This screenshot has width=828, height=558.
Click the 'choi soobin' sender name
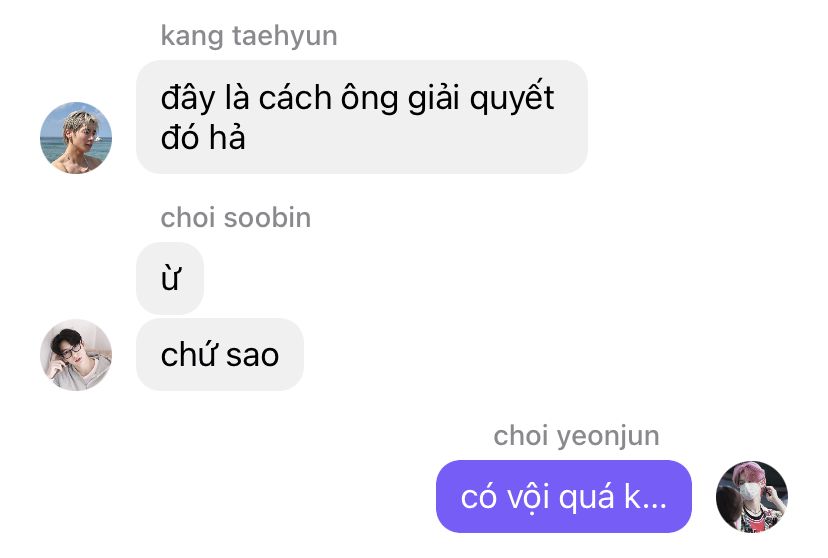(x=236, y=218)
